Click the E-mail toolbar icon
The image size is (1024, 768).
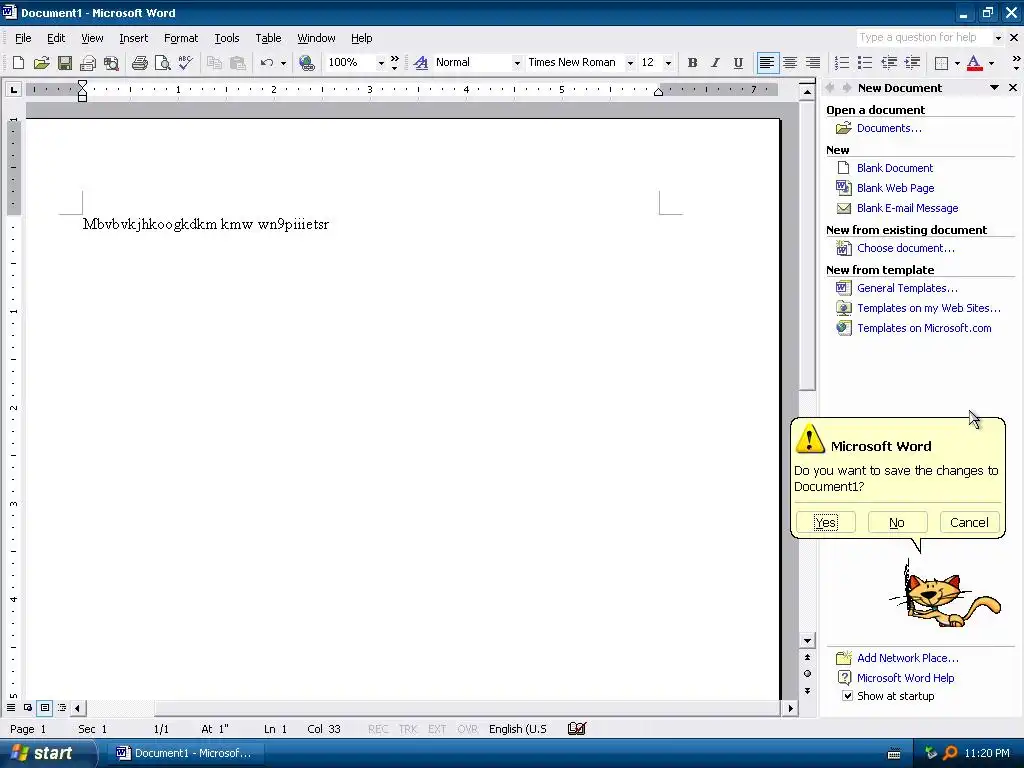(x=88, y=63)
